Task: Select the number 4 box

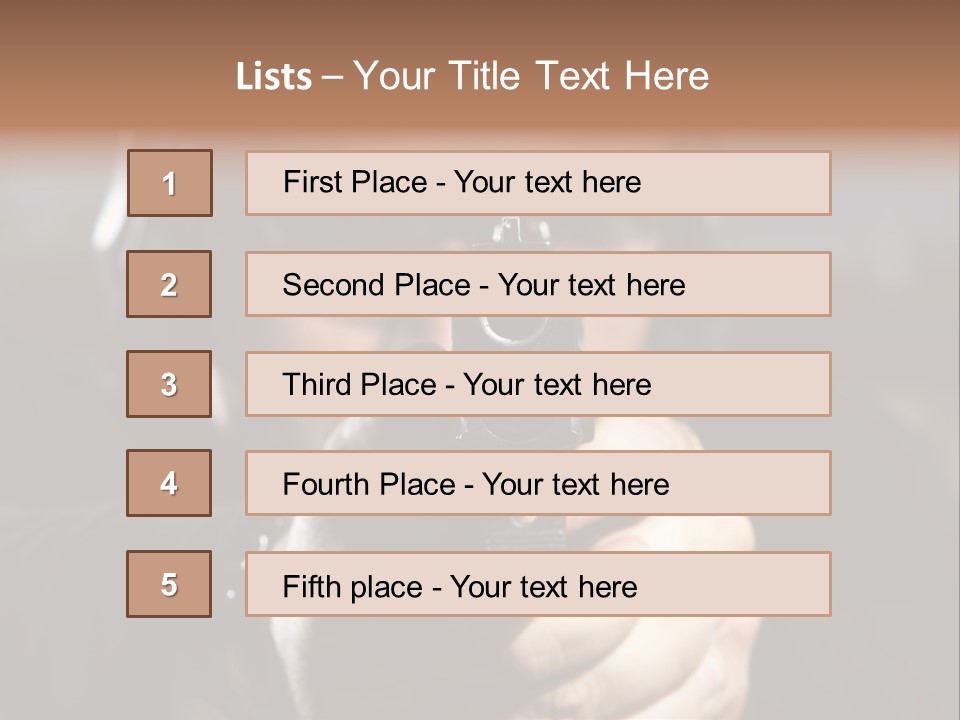Action: click(x=169, y=483)
